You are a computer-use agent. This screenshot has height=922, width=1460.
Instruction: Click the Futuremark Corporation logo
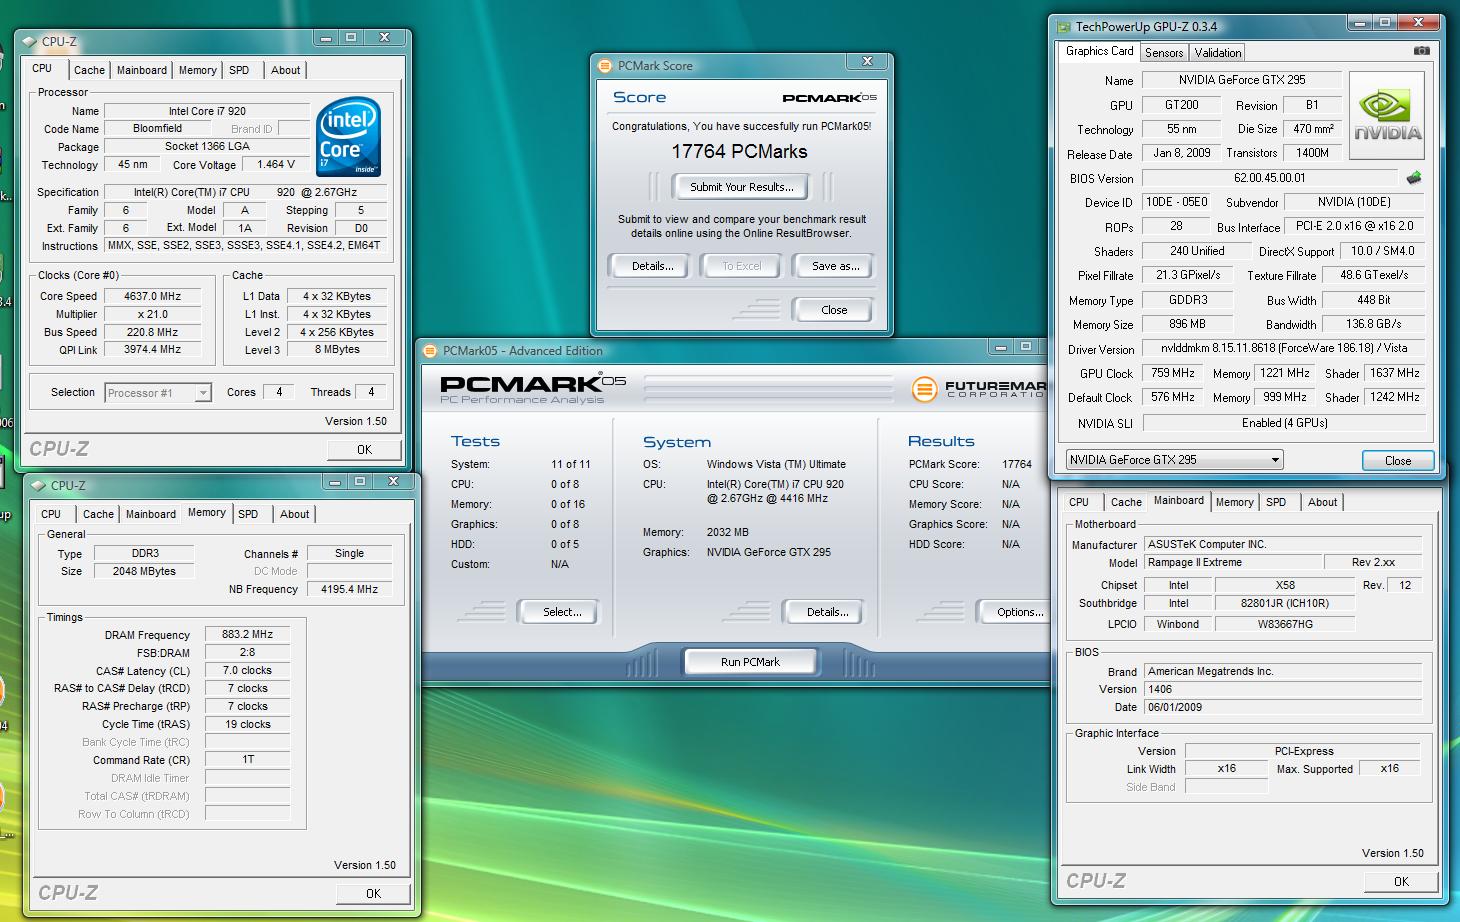pyautogui.click(x=978, y=389)
